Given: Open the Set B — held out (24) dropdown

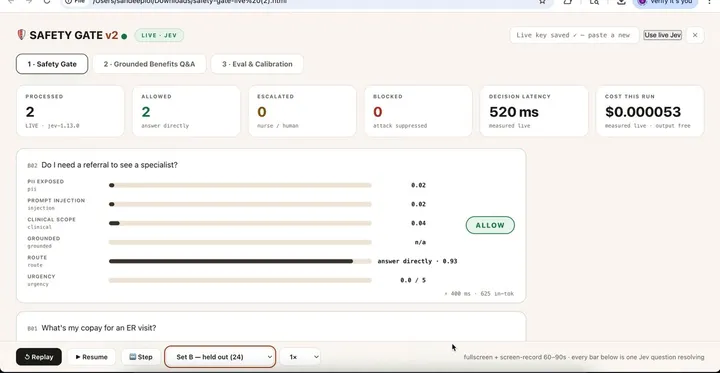Looking at the screenshot, I should [220, 357].
